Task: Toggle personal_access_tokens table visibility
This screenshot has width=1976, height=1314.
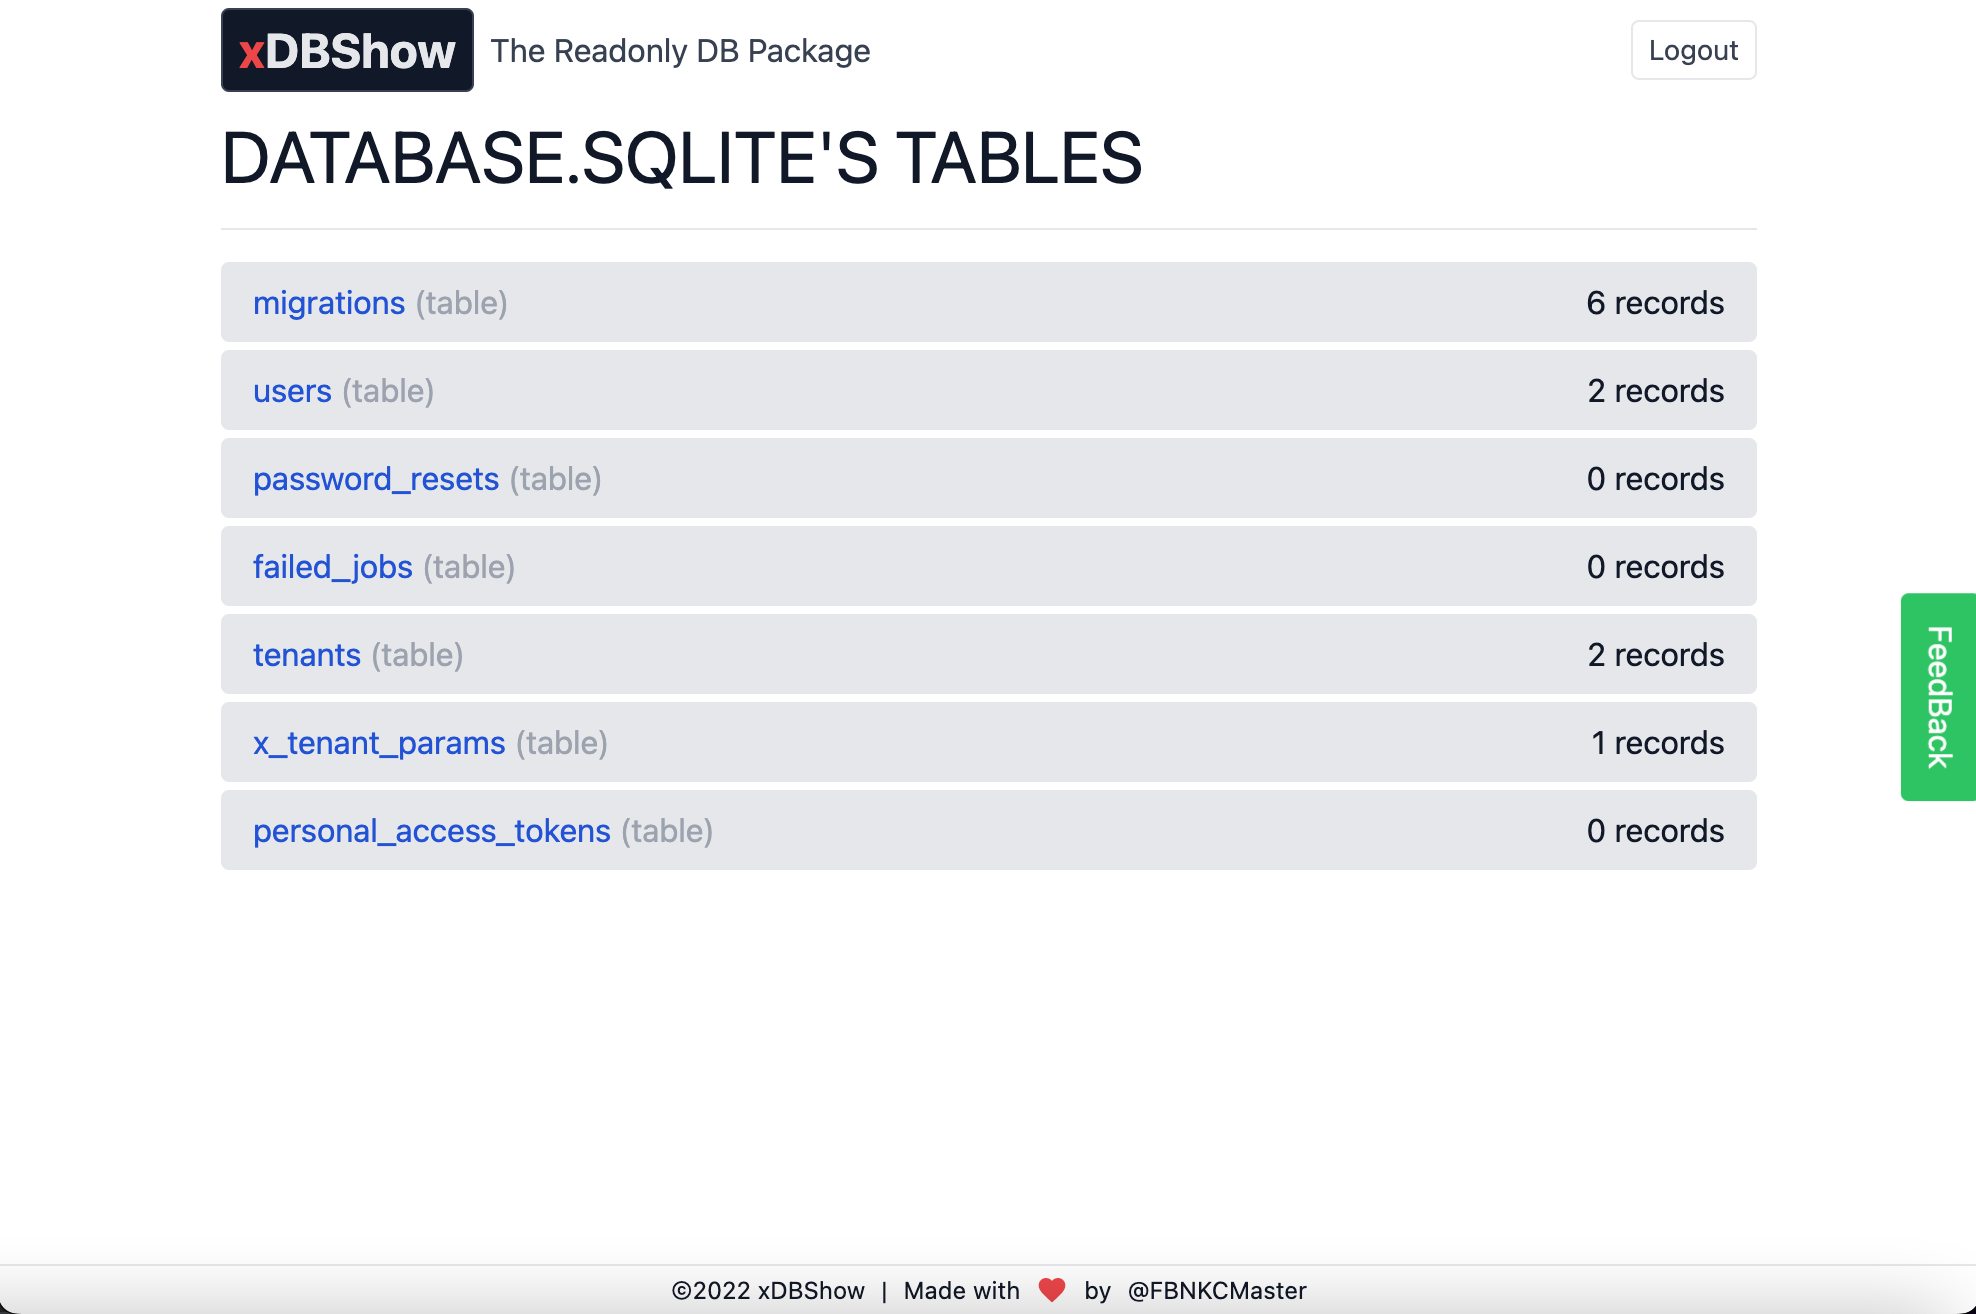Action: [x=988, y=830]
